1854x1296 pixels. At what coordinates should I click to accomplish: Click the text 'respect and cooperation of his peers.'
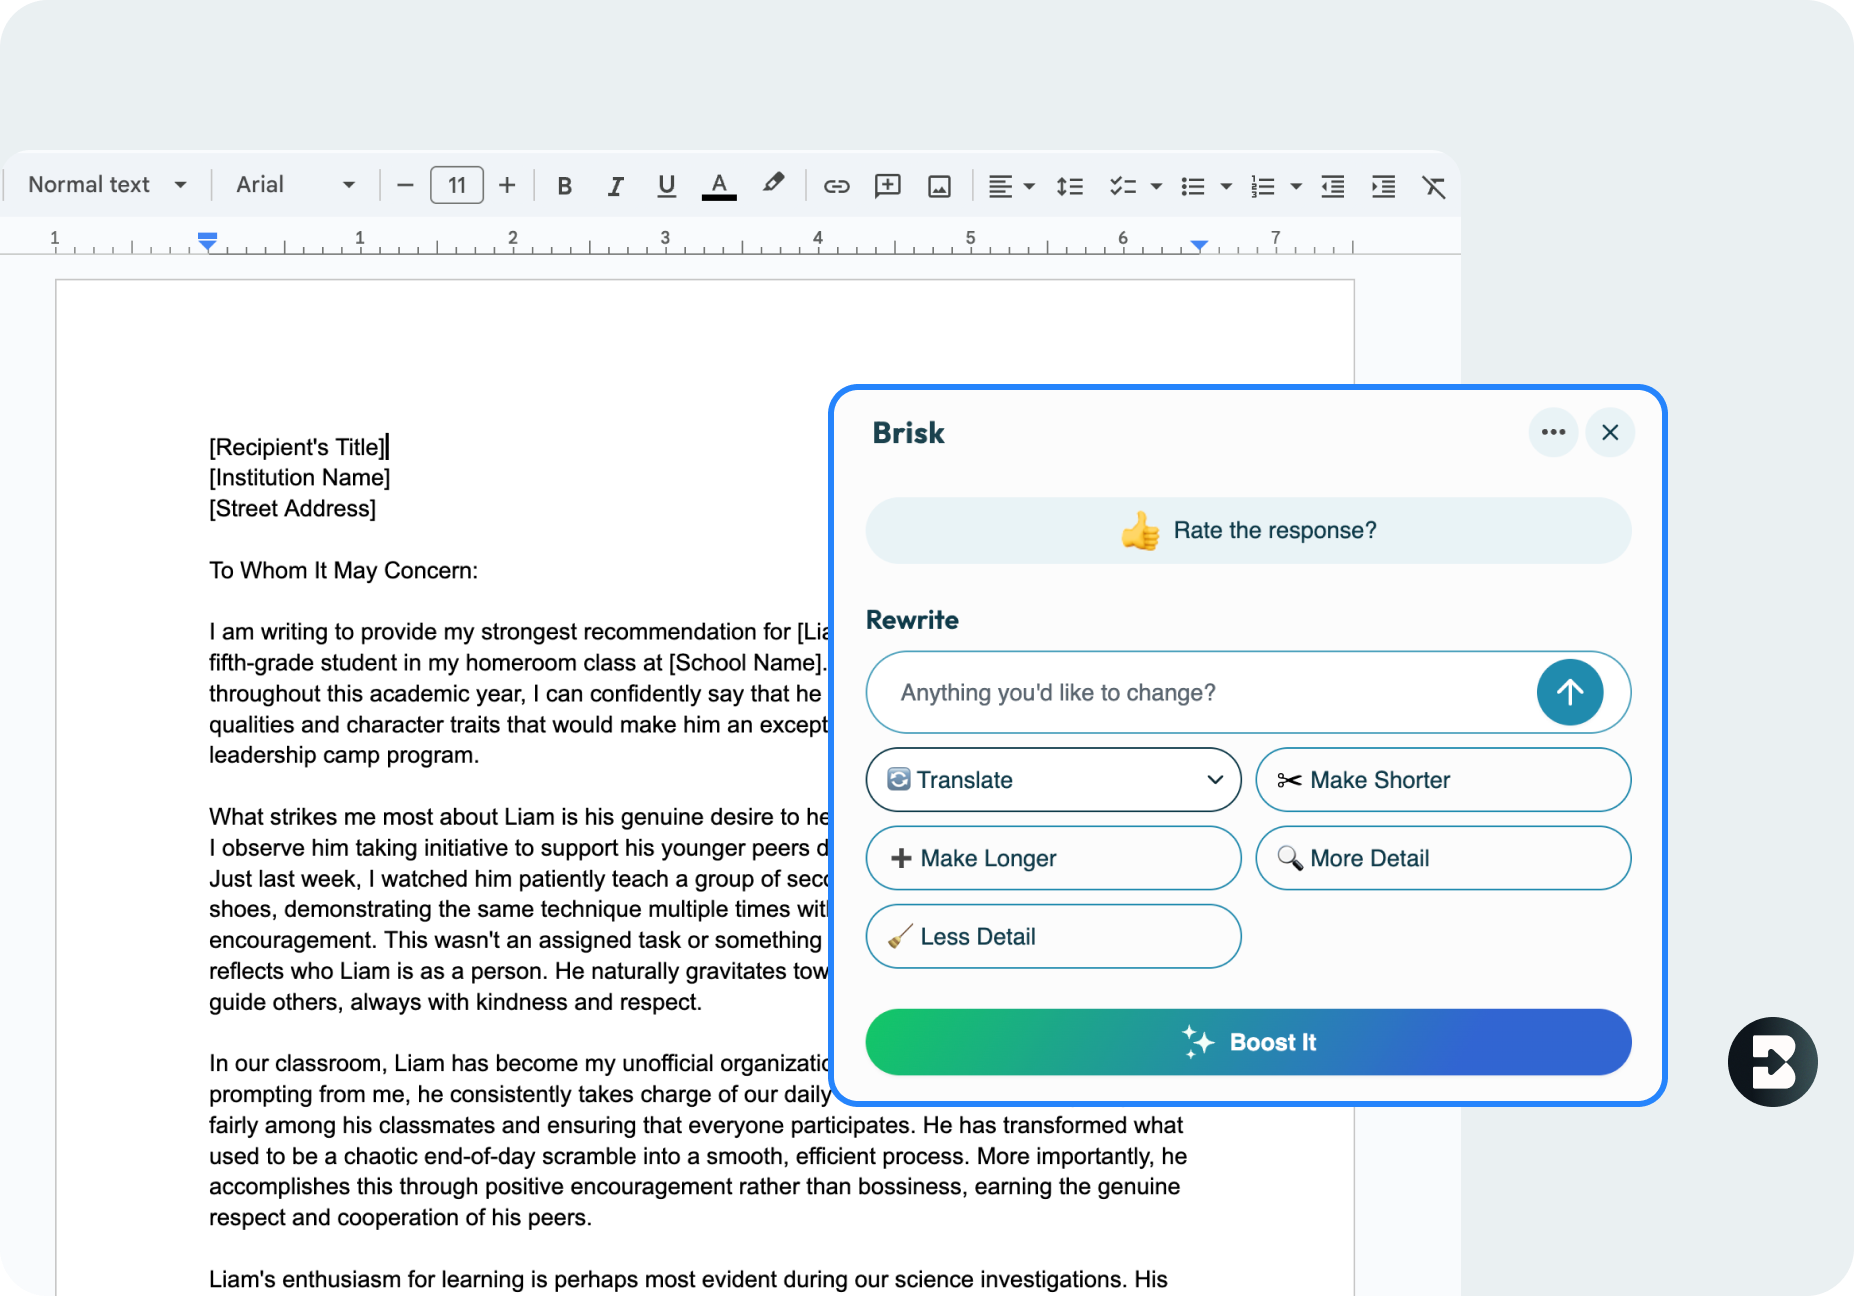[400, 1218]
